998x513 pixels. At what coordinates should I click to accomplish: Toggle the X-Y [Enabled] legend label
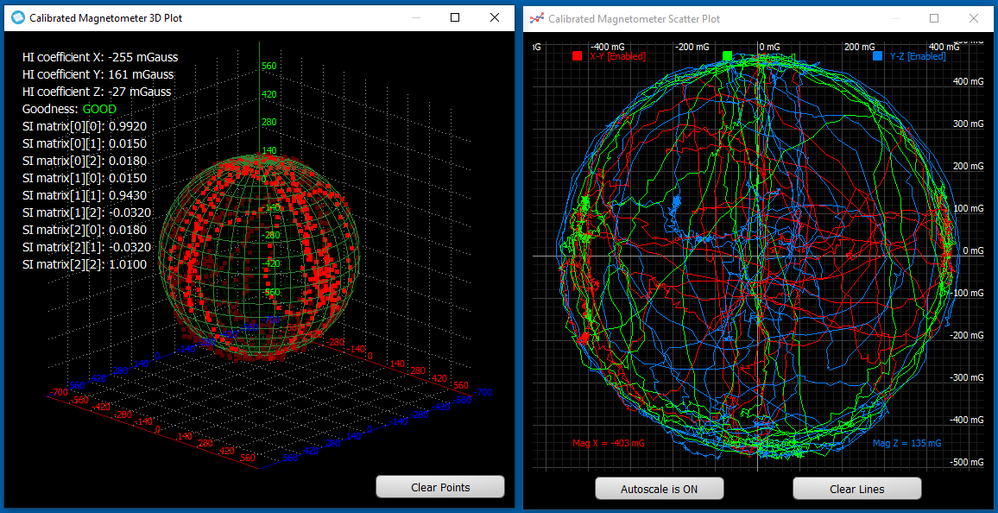pos(618,57)
